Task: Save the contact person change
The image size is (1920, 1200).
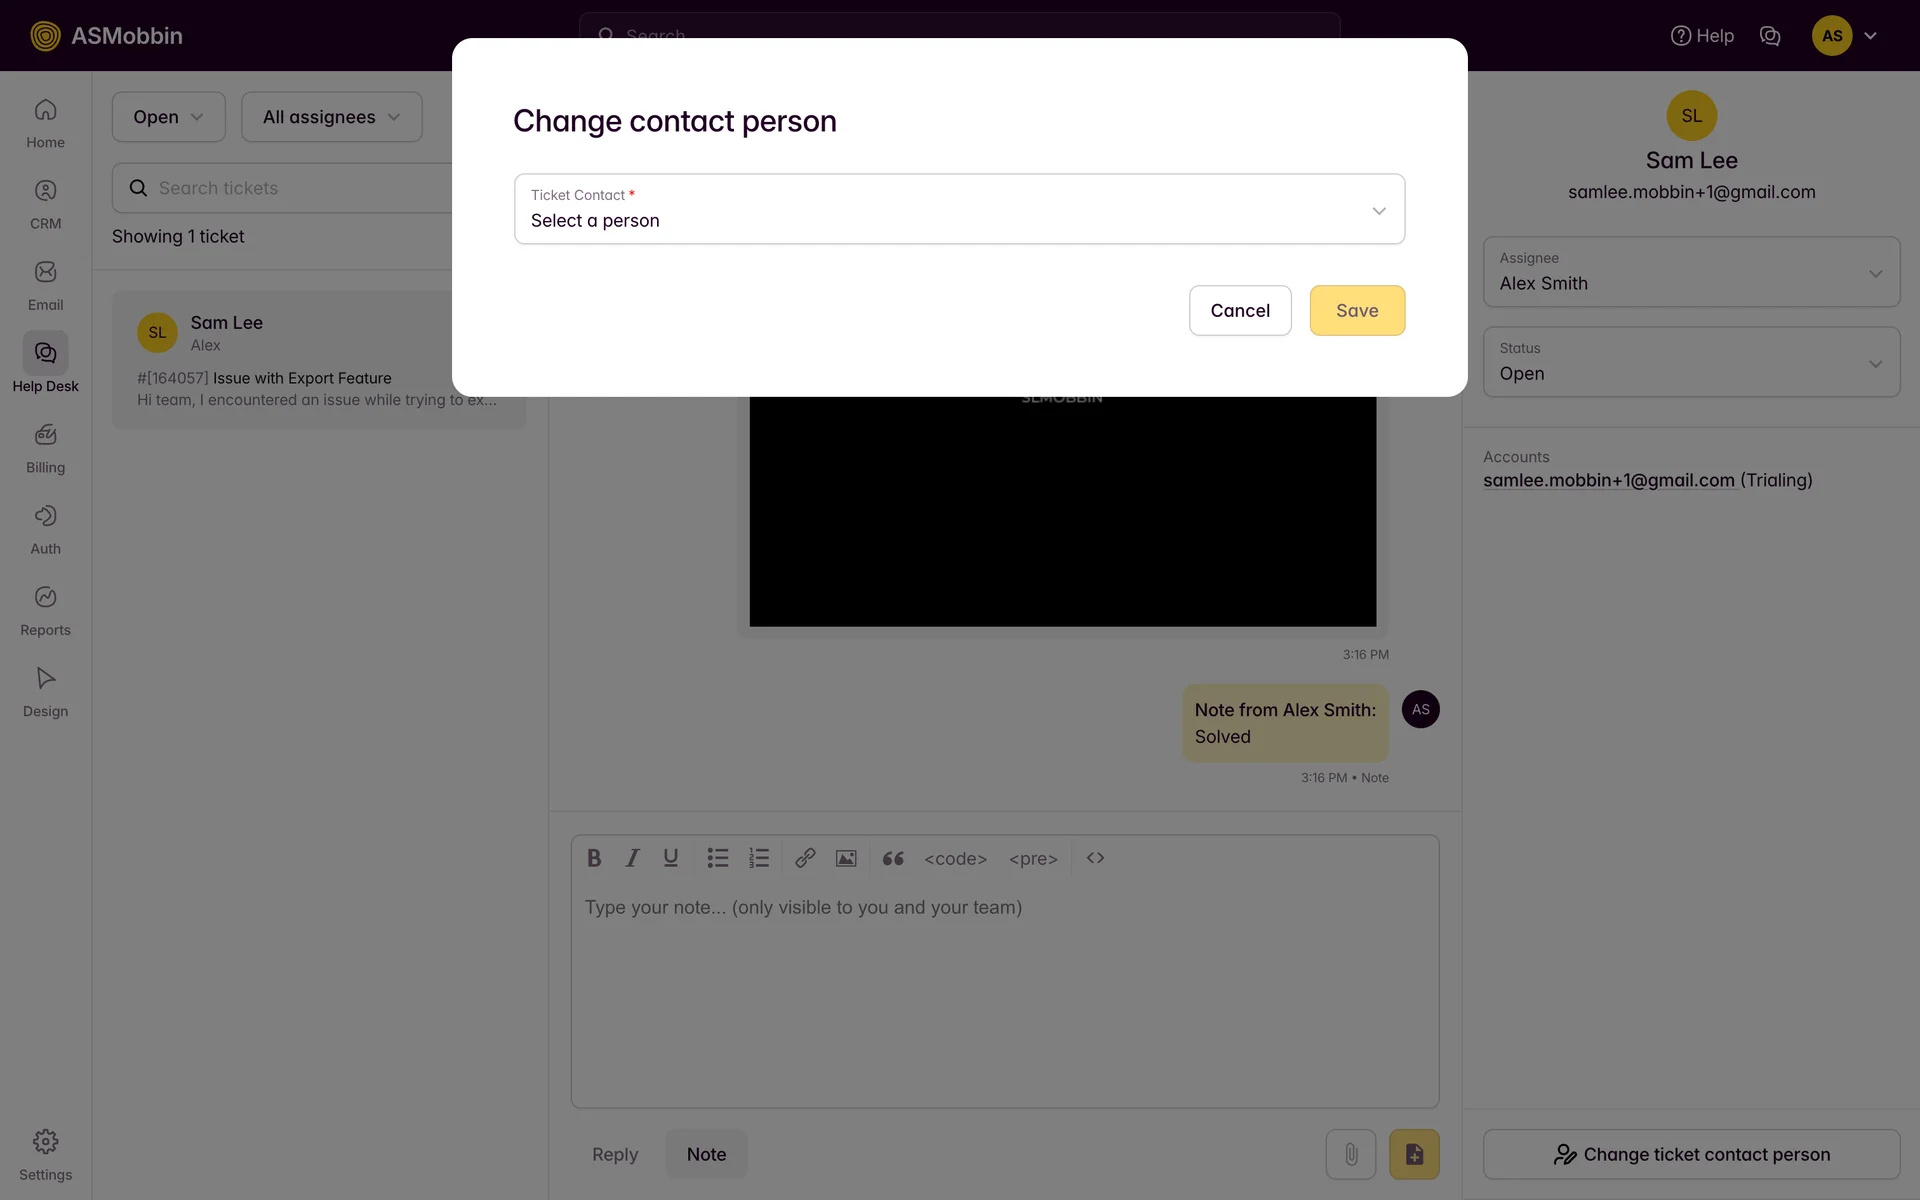Action: (x=1357, y=311)
